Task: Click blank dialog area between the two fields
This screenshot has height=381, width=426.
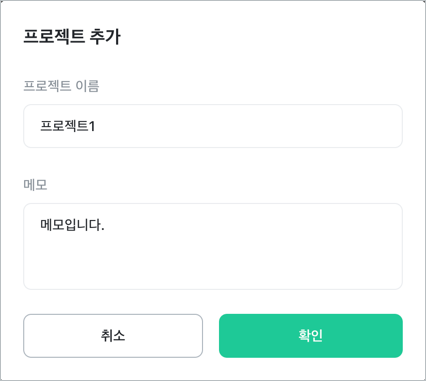Action: coord(213,163)
